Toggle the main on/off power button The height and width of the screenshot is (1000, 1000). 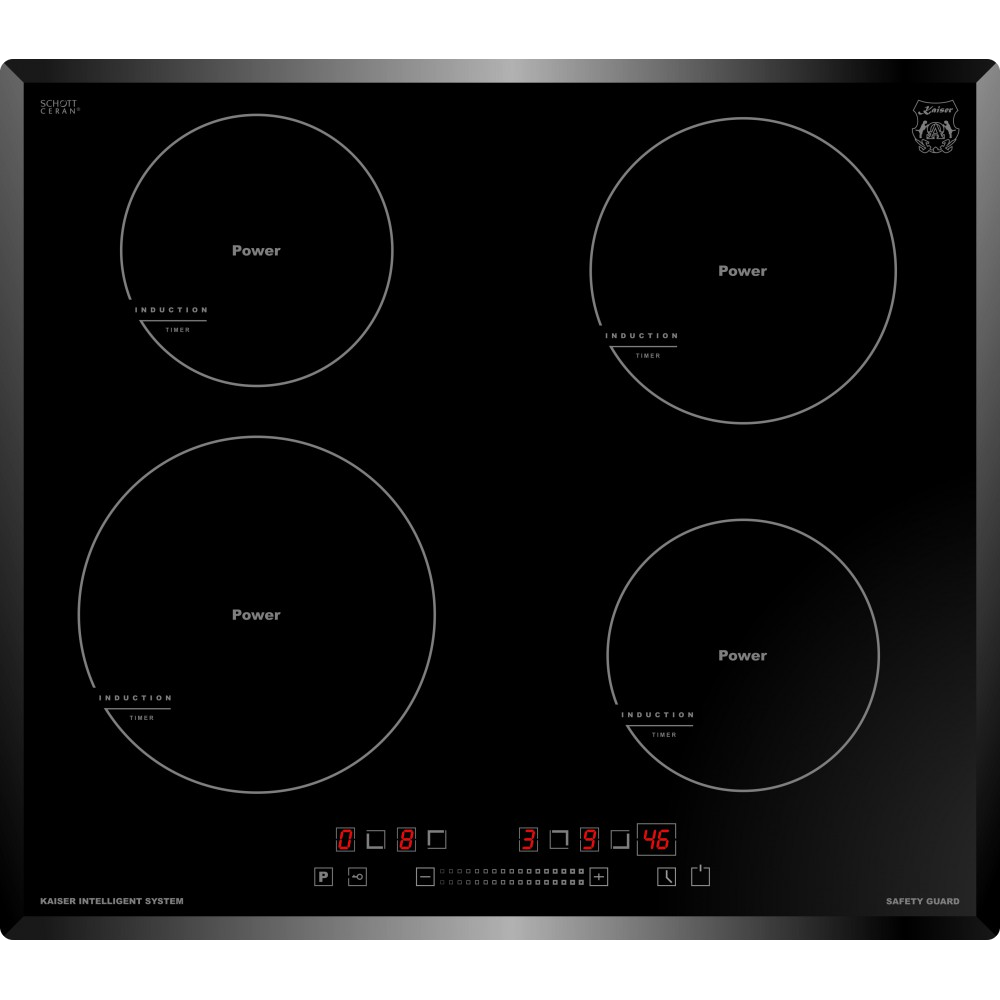tap(700, 876)
